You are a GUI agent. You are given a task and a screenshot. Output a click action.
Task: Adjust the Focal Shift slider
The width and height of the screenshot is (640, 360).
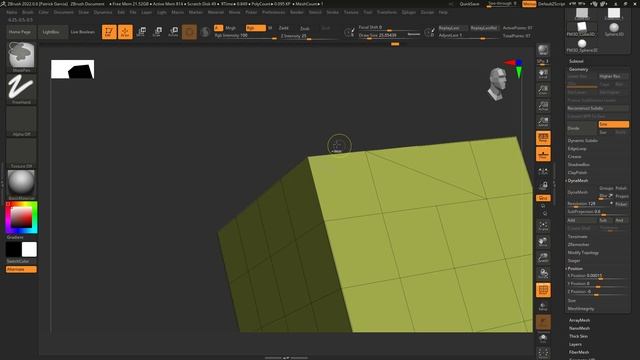(x=389, y=28)
